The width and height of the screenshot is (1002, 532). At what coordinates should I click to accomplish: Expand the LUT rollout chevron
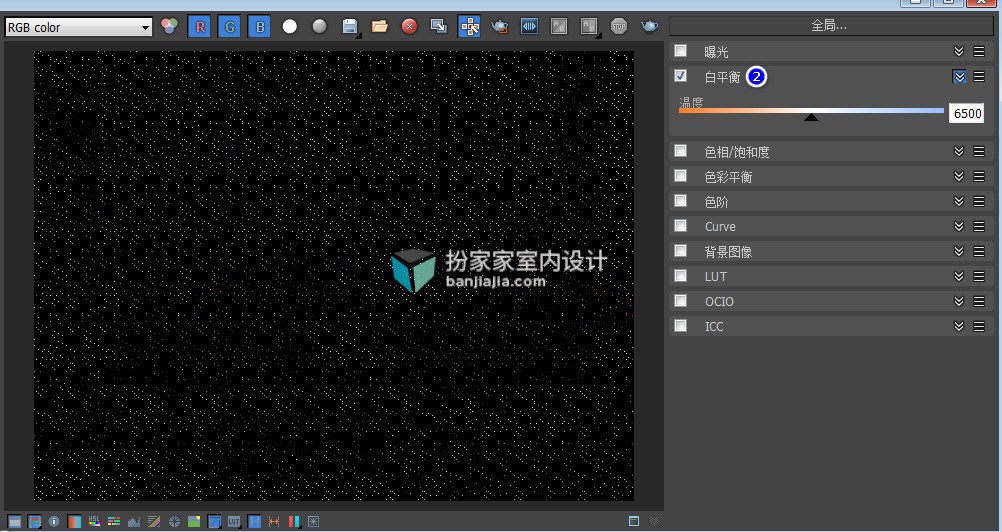point(959,276)
